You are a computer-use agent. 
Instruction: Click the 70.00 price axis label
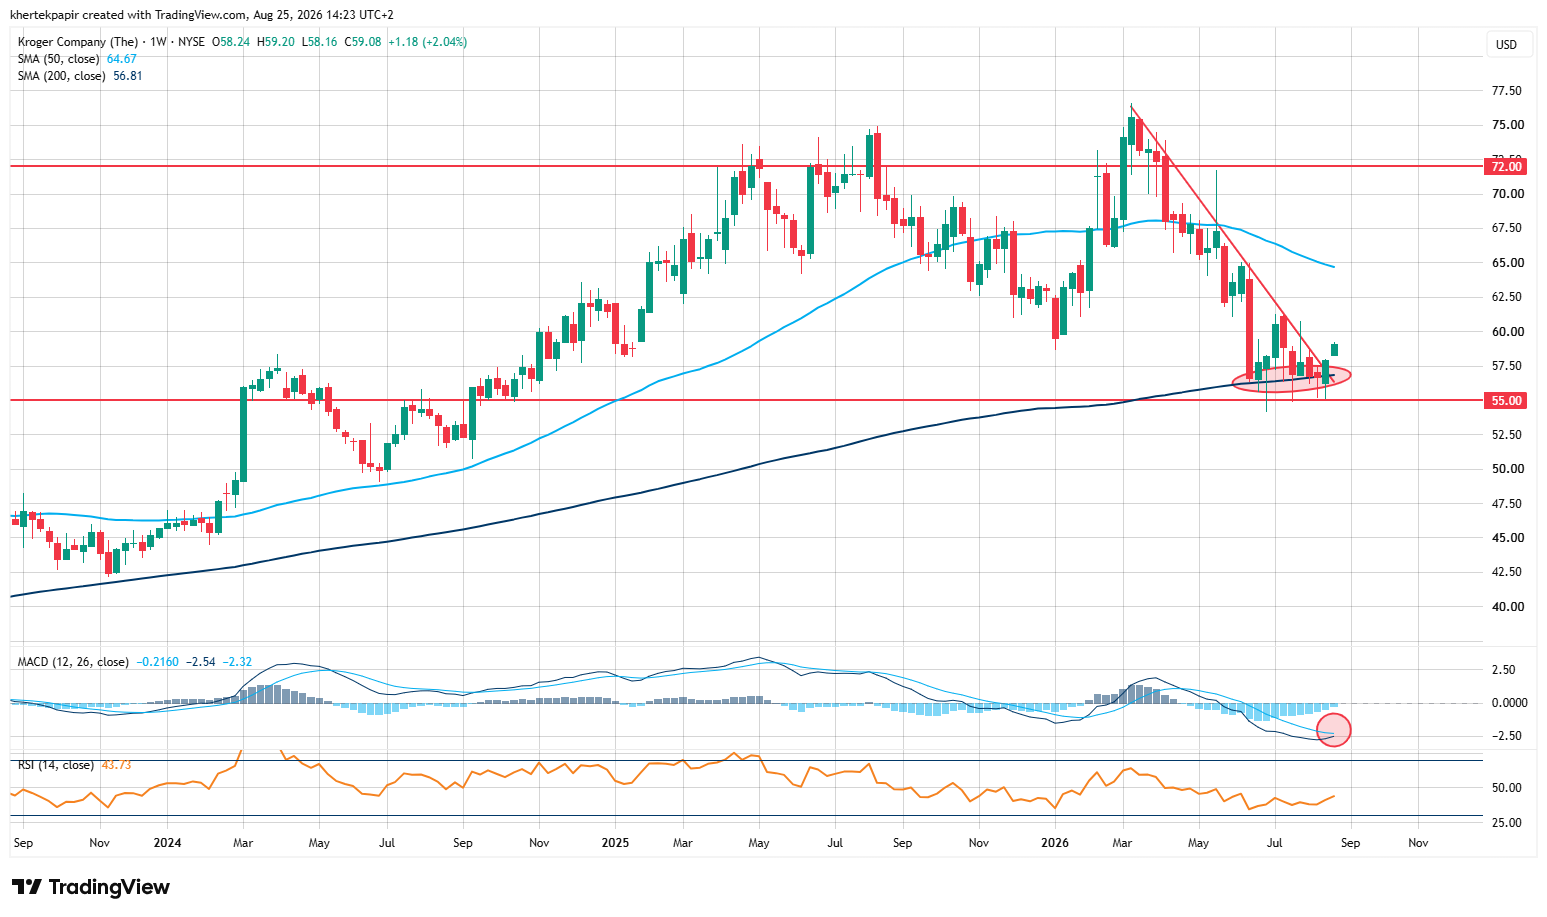pyautogui.click(x=1506, y=194)
